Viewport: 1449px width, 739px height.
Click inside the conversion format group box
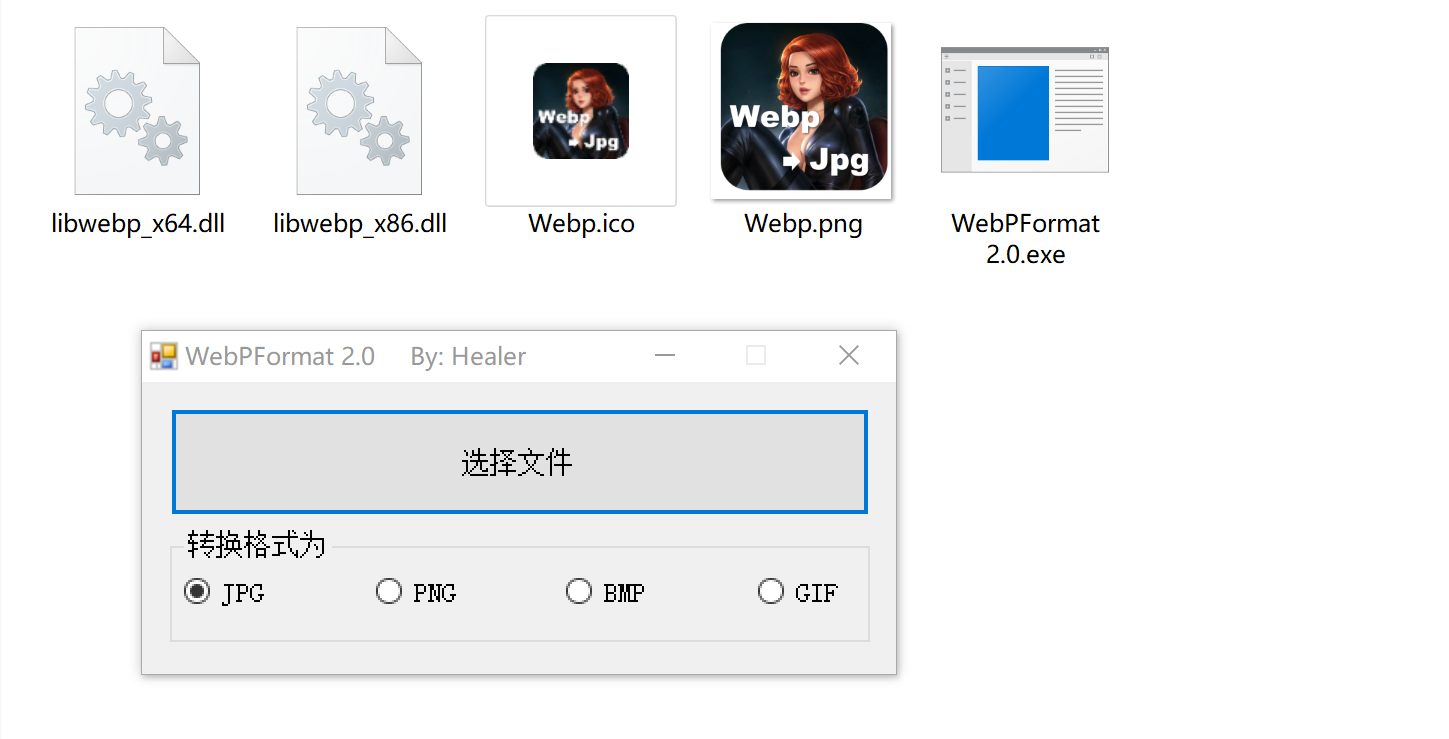pyautogui.click(x=520, y=620)
